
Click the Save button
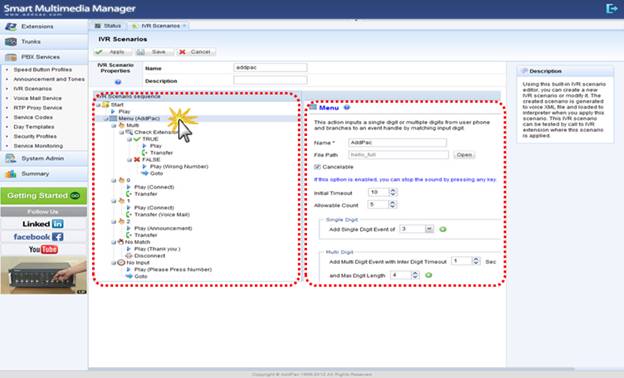[x=154, y=52]
